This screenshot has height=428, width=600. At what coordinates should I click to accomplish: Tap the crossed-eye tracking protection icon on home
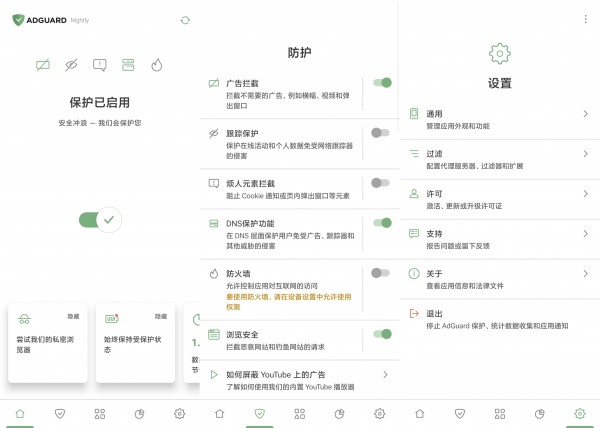pos(71,65)
